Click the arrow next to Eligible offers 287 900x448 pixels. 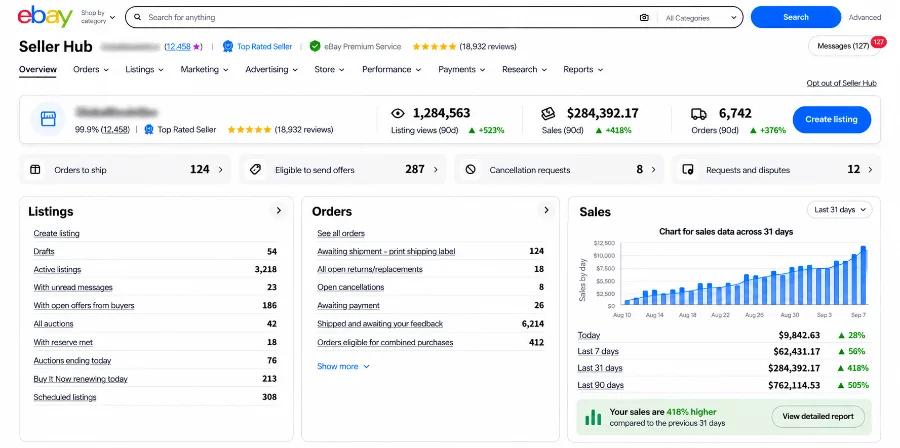(436, 170)
